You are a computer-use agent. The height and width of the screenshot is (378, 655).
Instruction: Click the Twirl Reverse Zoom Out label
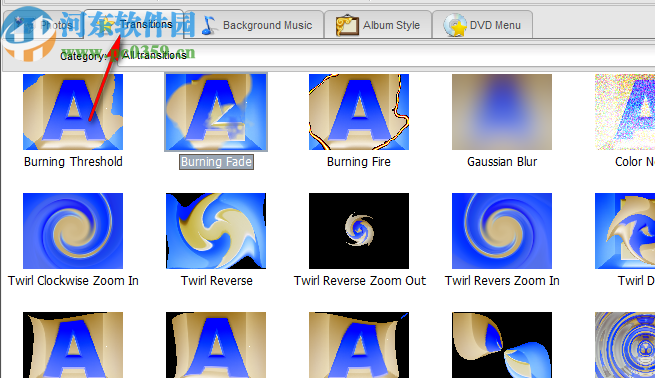360,281
